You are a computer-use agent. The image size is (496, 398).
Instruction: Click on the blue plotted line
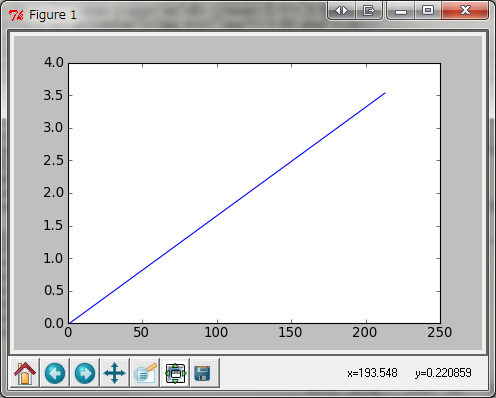click(x=227, y=208)
